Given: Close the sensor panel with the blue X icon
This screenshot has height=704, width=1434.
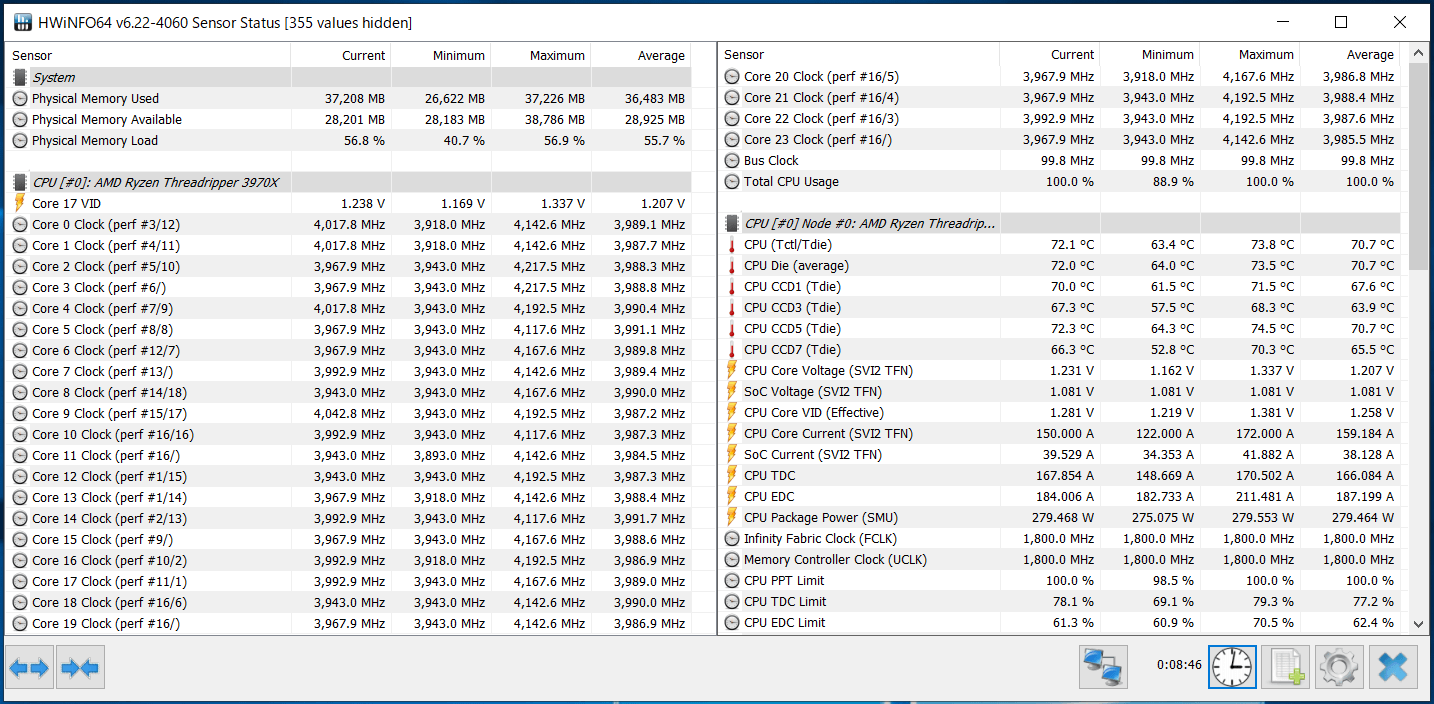Looking at the screenshot, I should [1392, 667].
